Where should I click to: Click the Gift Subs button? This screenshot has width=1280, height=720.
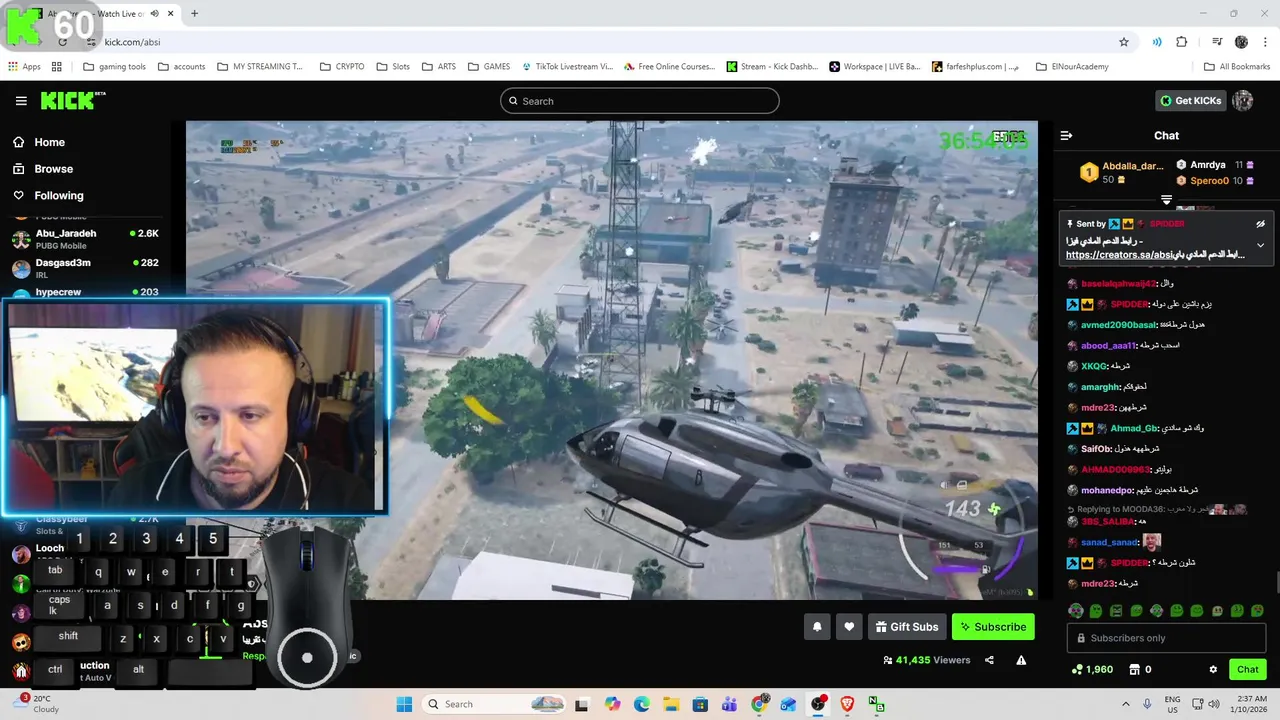point(907,627)
